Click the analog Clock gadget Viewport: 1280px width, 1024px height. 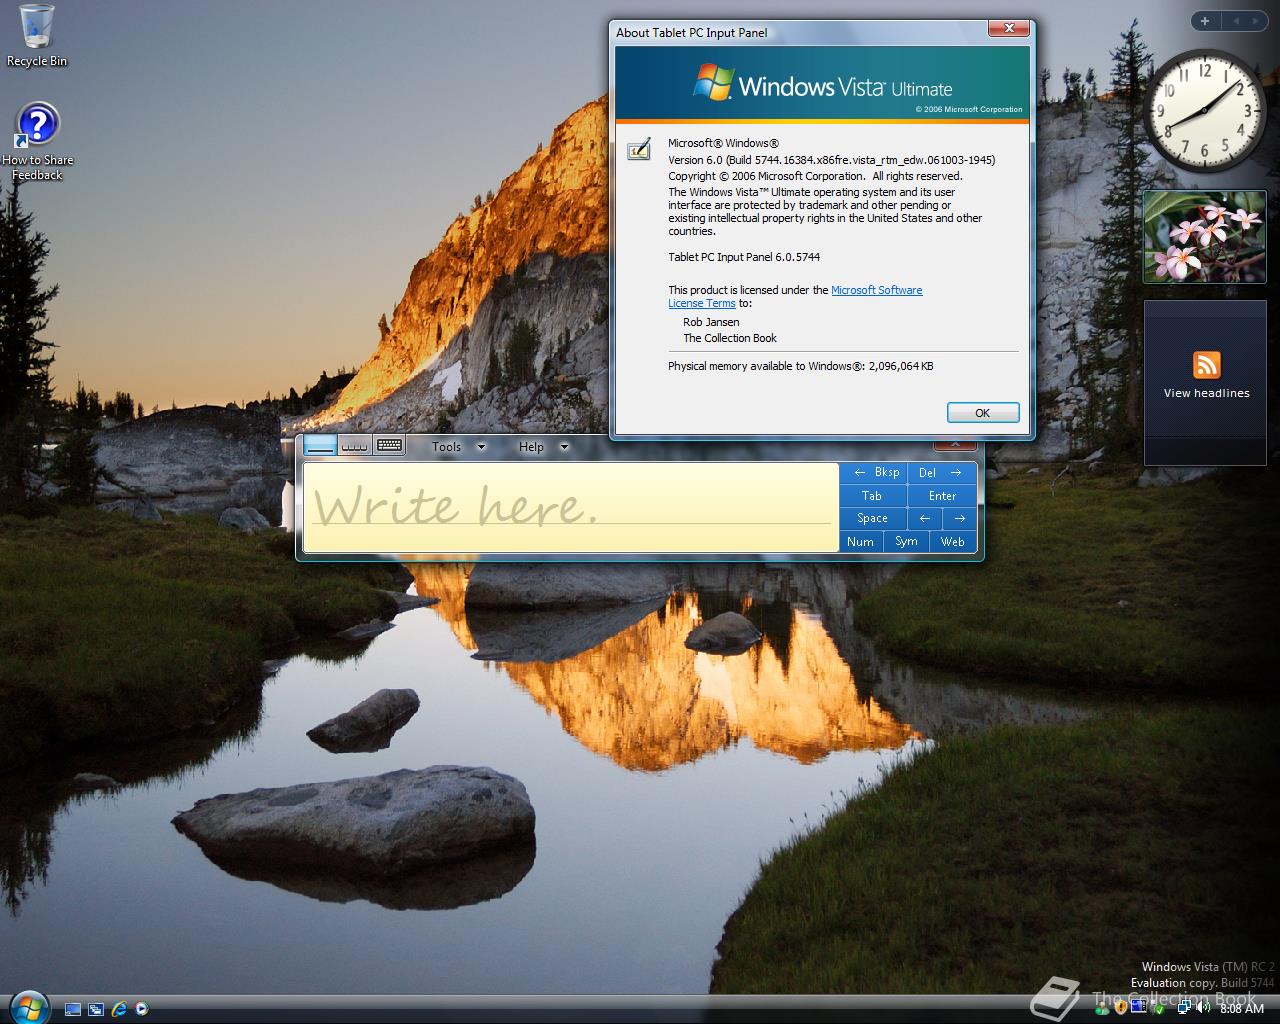[x=1205, y=111]
